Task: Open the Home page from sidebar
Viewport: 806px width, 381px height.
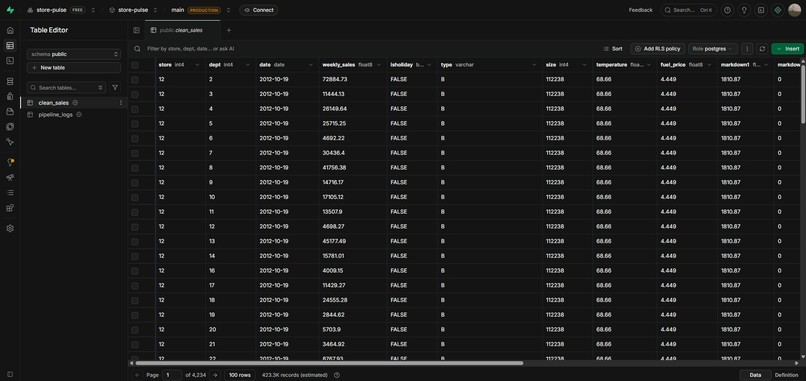Action: coord(10,30)
